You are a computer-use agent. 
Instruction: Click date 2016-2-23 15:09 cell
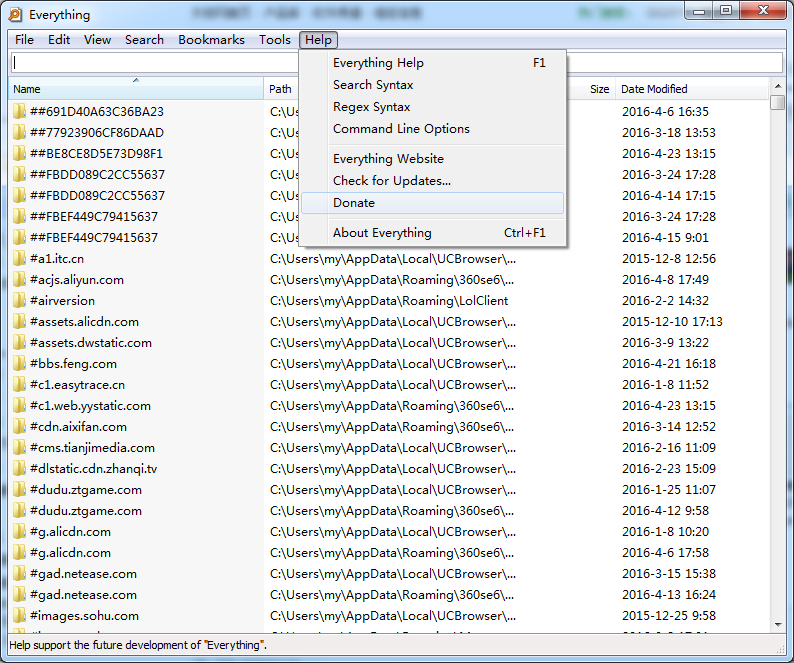[669, 469]
